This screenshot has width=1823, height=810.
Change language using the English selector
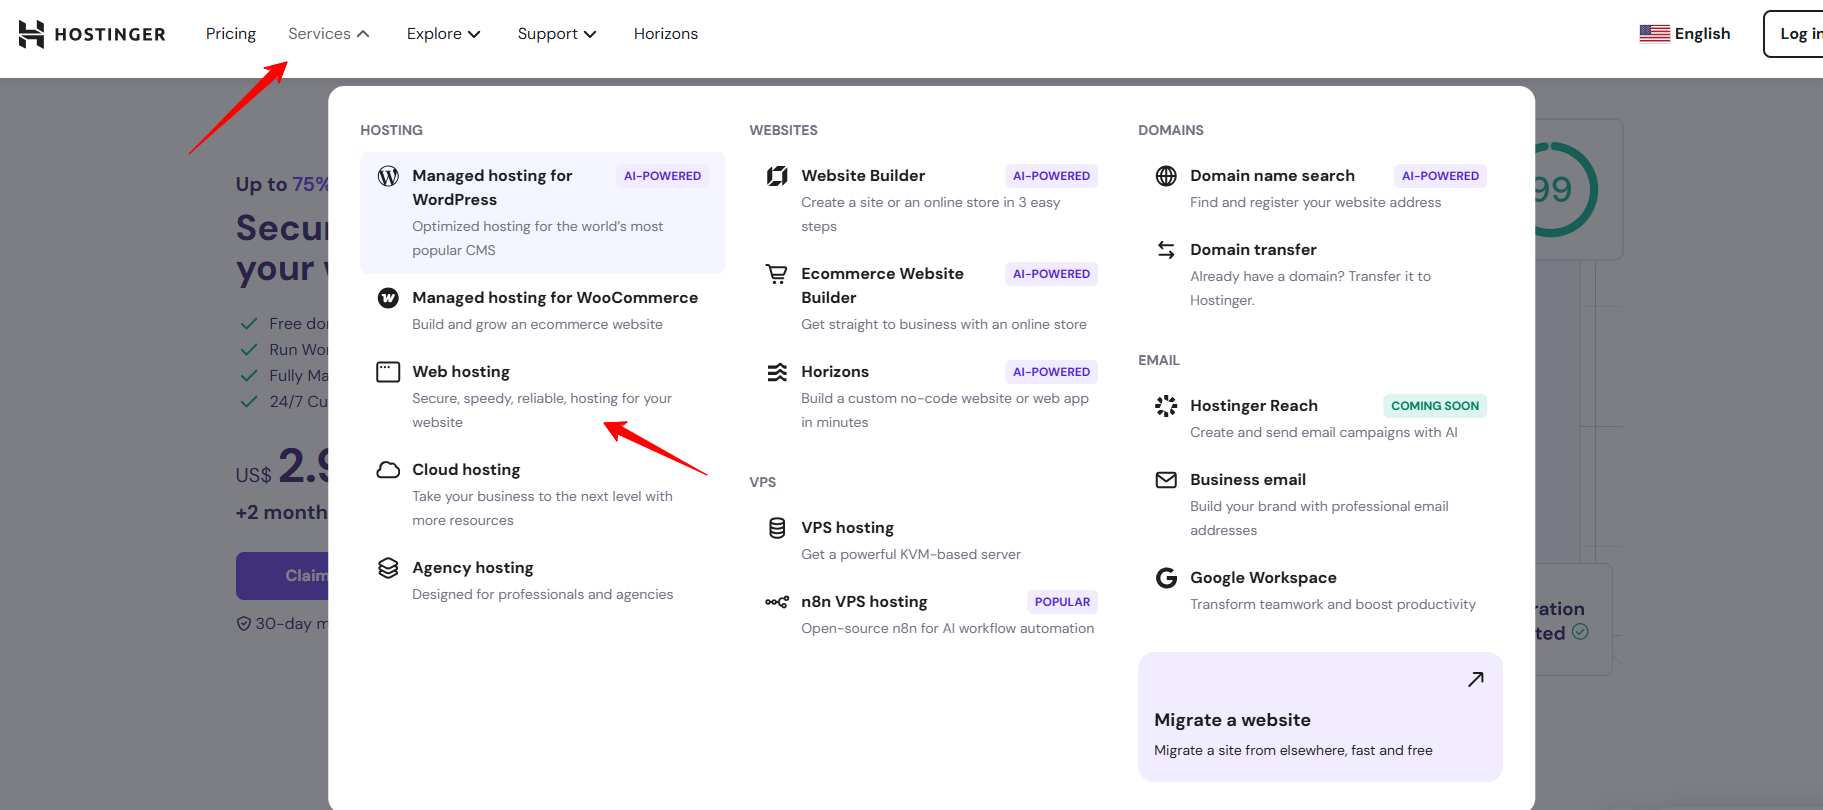(1685, 34)
